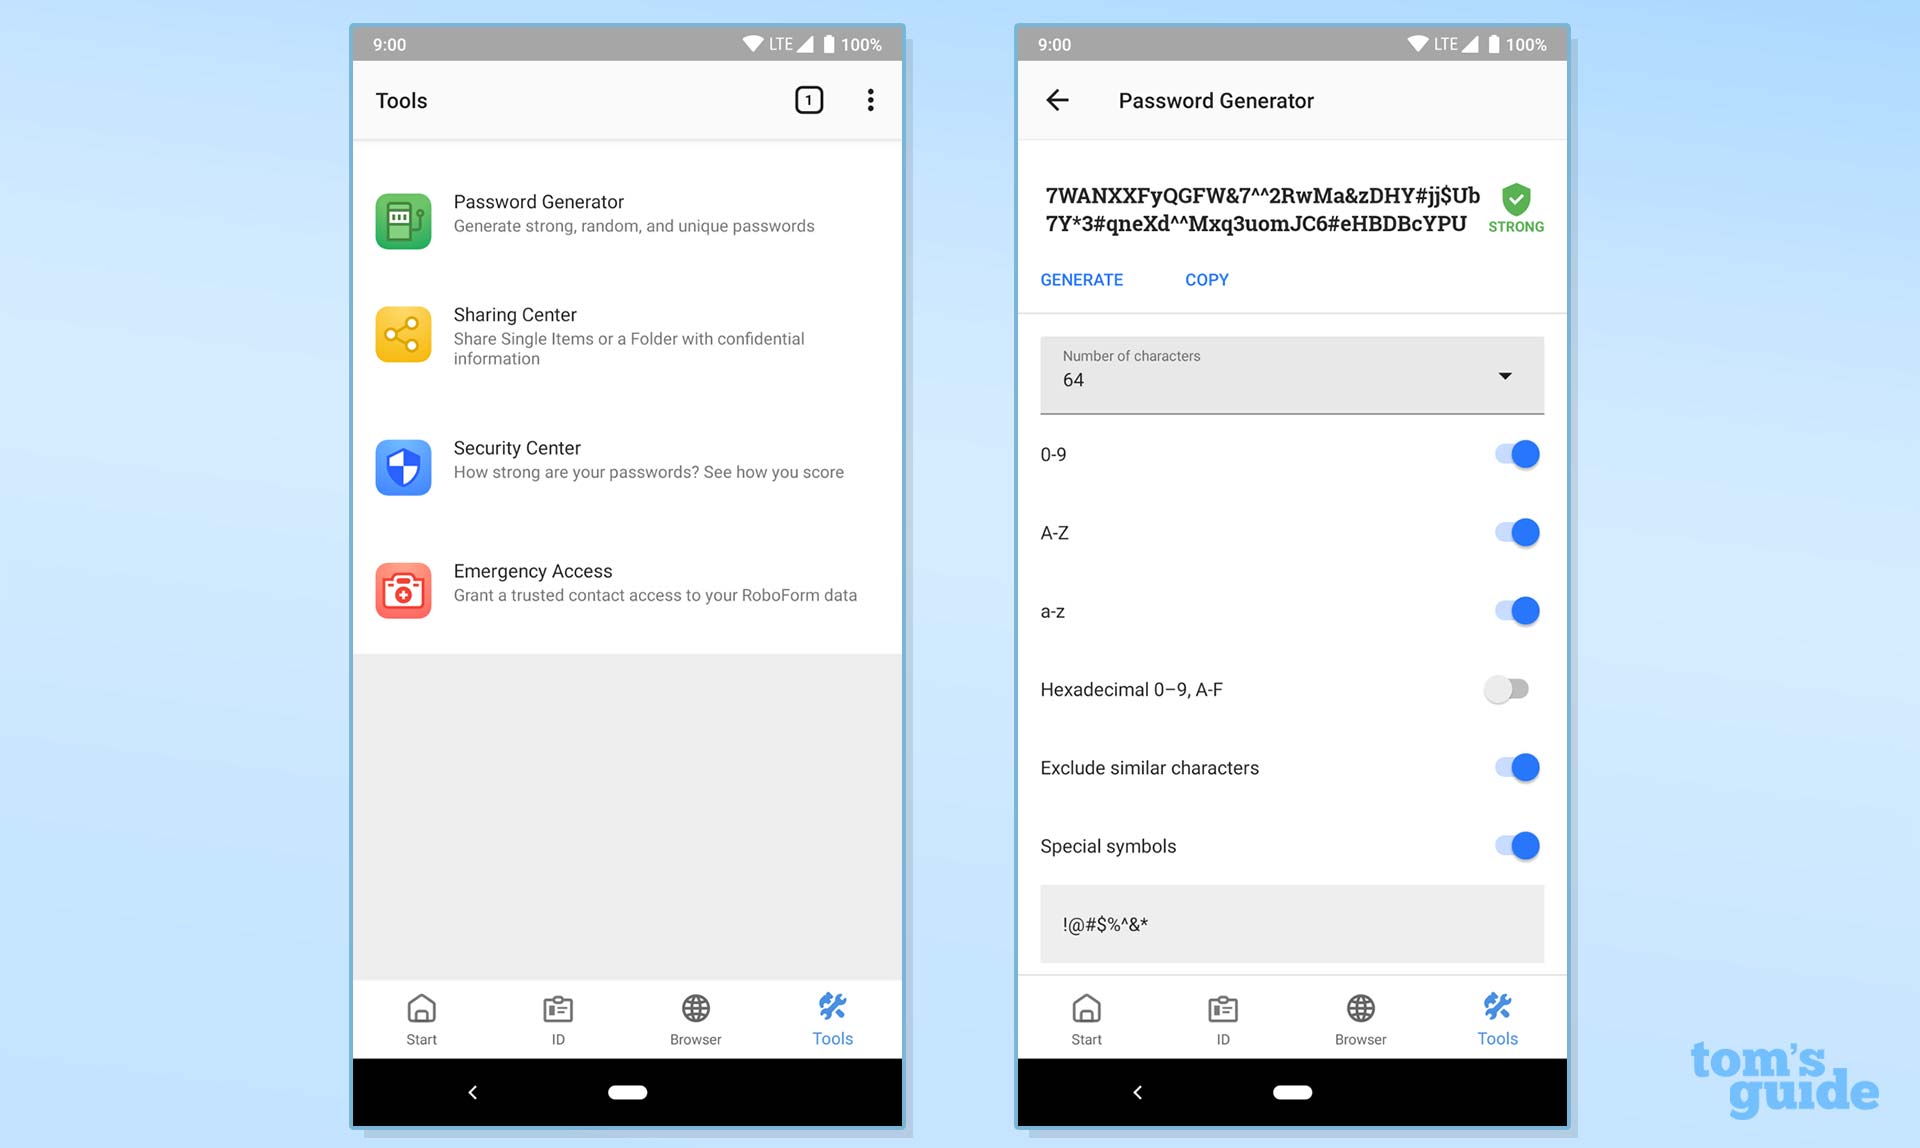Navigate to the Tools tab
Viewport: 1920px width, 1148px height.
coord(832,1018)
